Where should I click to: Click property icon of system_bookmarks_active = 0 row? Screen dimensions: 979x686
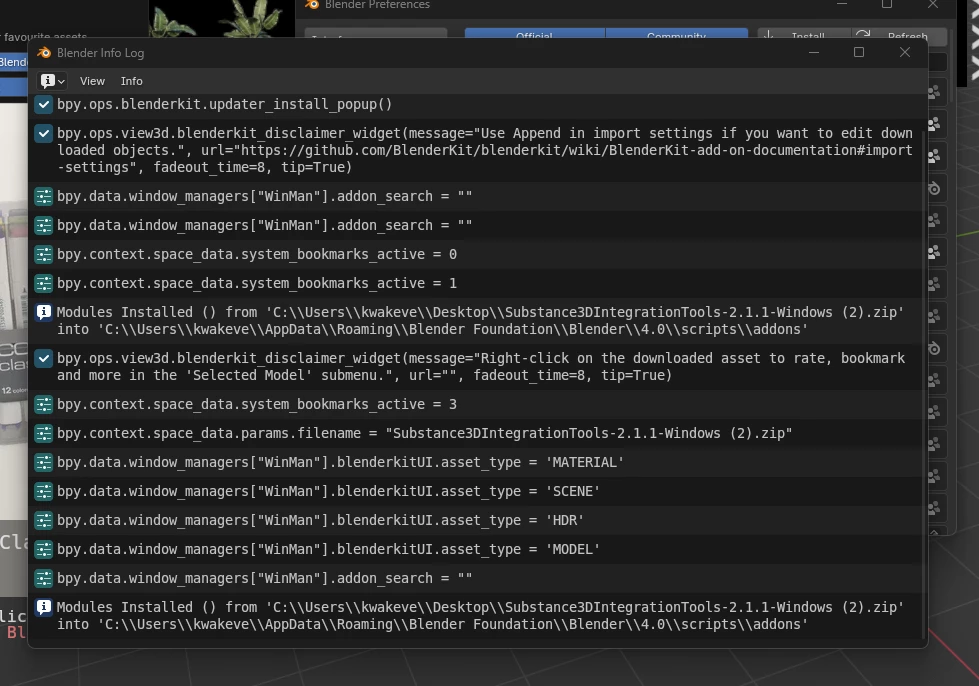[44, 255]
